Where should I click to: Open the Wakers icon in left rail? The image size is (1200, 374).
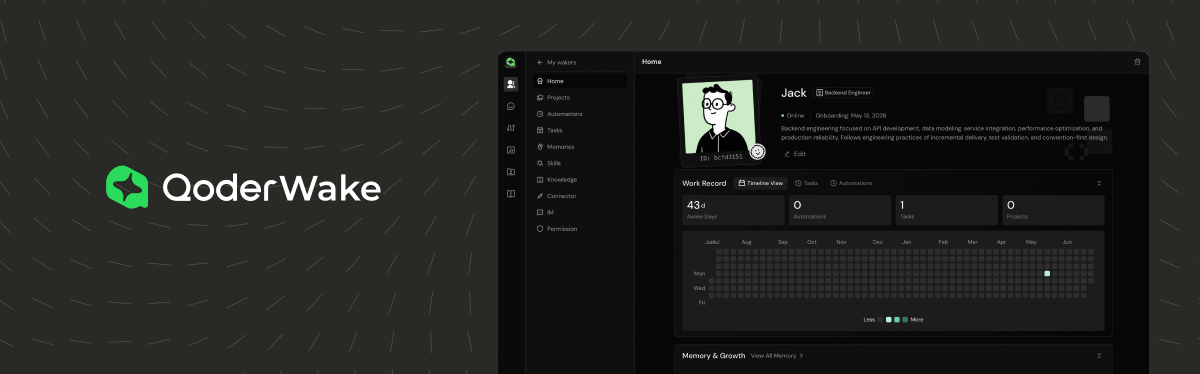point(511,84)
